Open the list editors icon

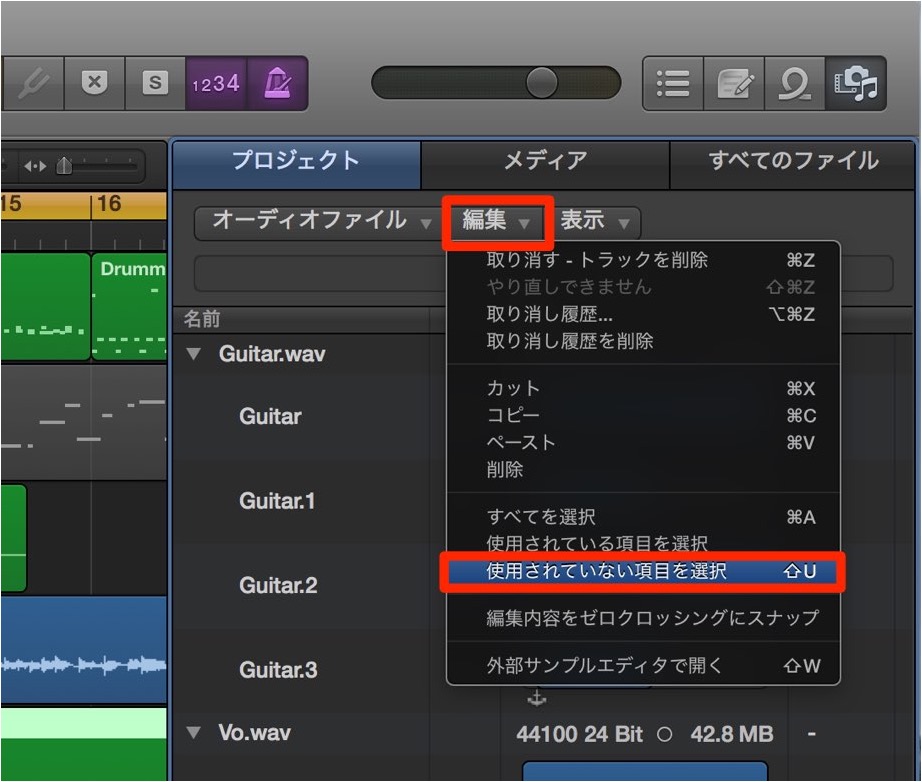(673, 83)
